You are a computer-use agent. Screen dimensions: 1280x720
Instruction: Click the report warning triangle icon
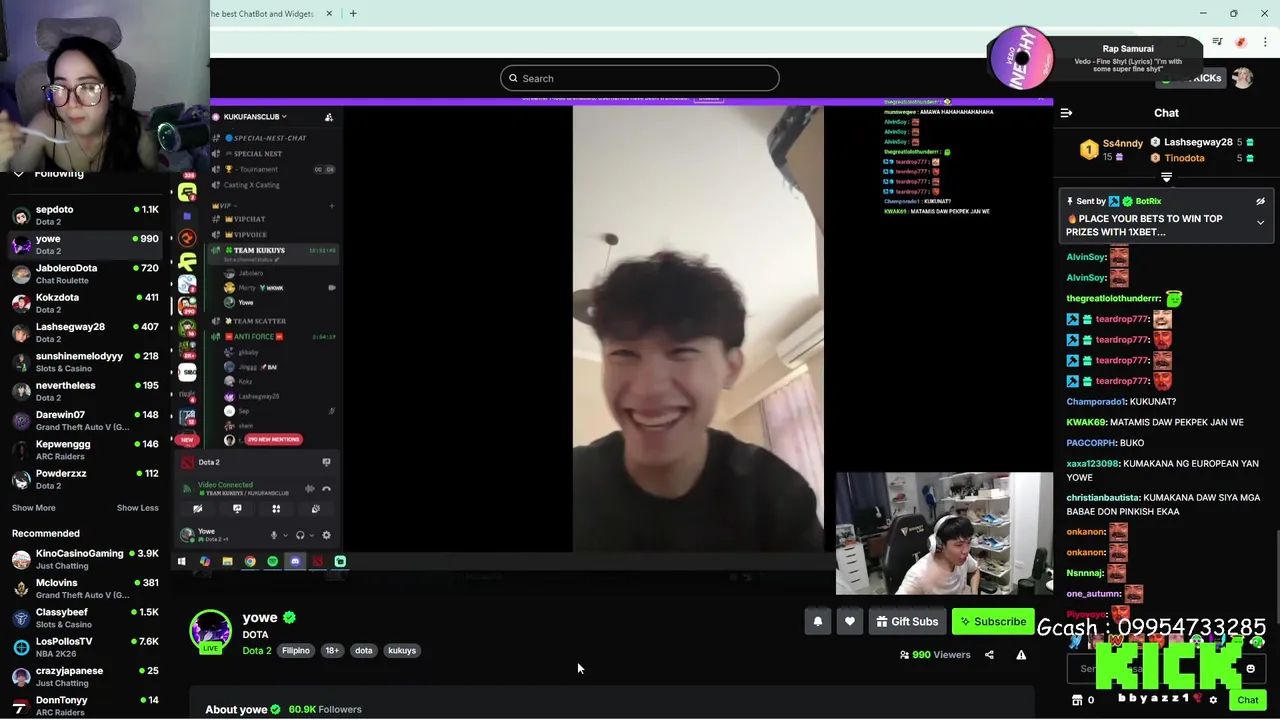1021,655
